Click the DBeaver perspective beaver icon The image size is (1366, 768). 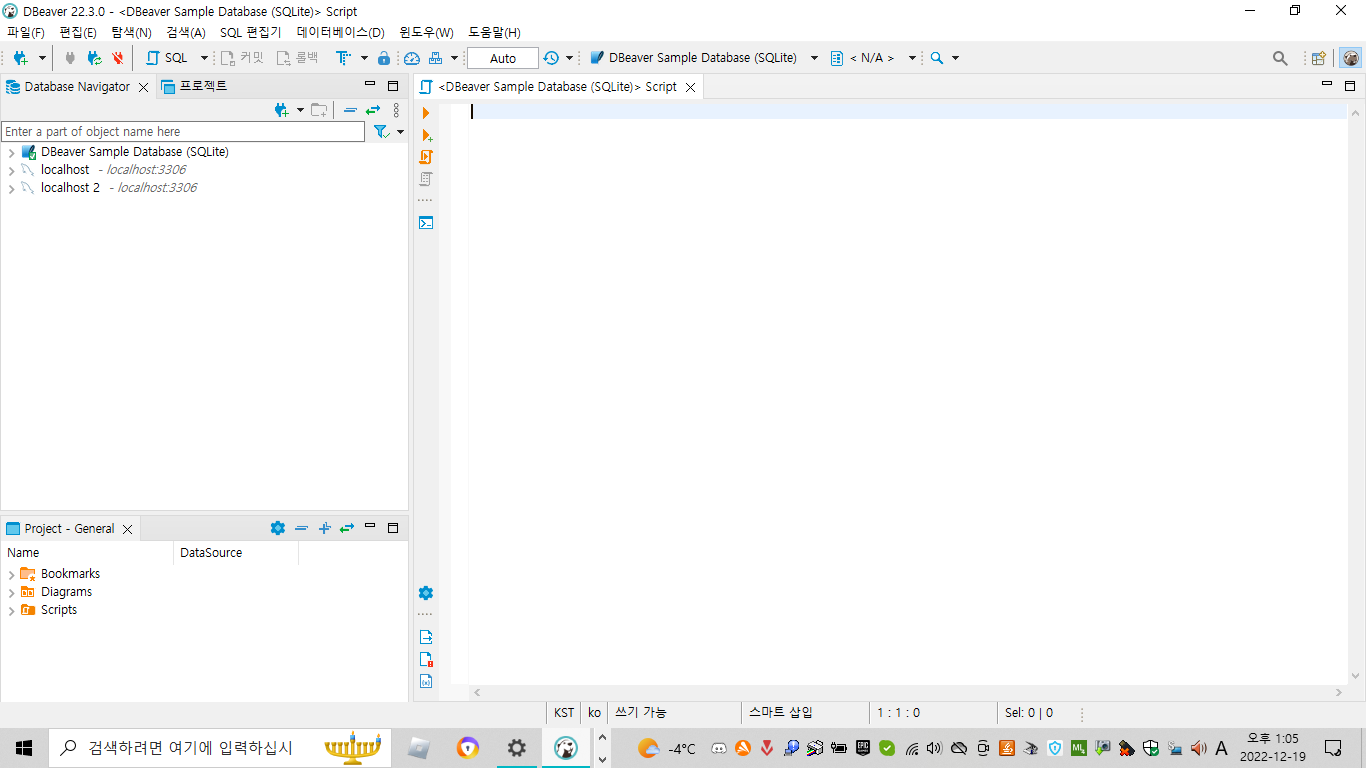1351,58
